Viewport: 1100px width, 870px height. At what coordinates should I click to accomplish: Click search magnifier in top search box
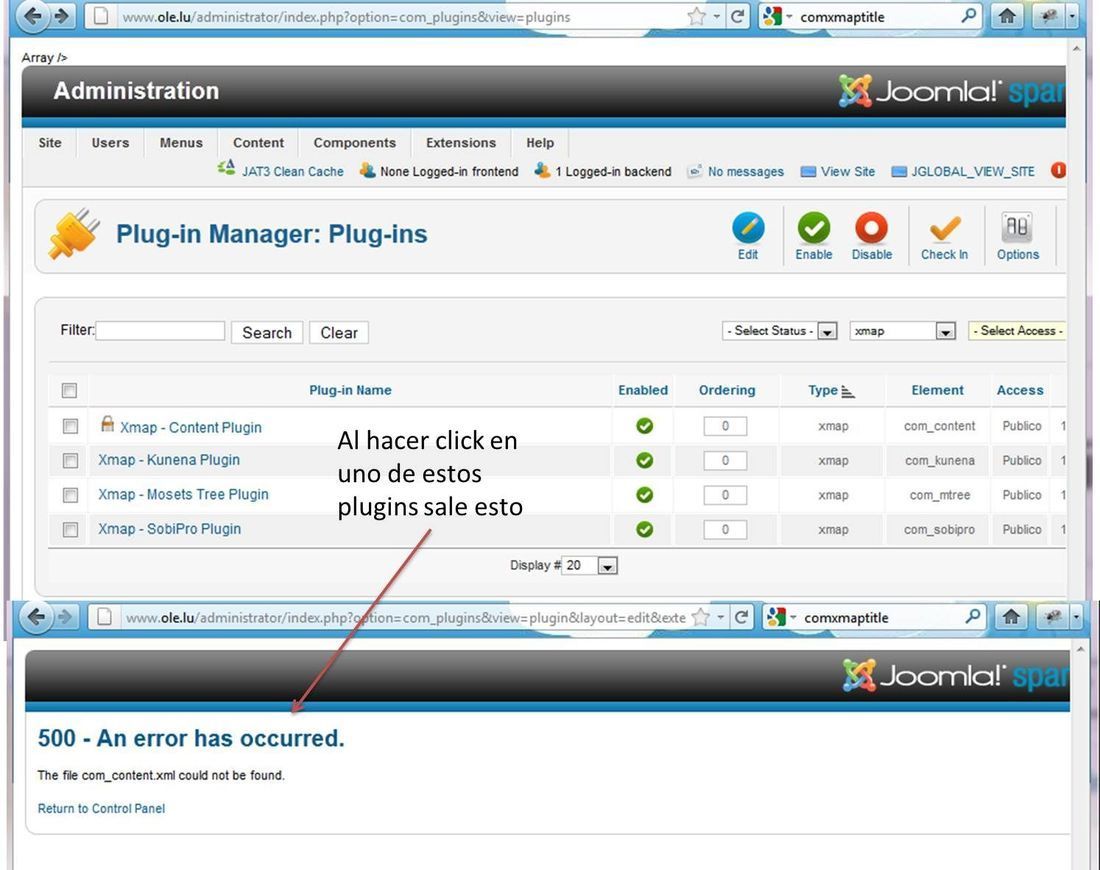click(968, 15)
